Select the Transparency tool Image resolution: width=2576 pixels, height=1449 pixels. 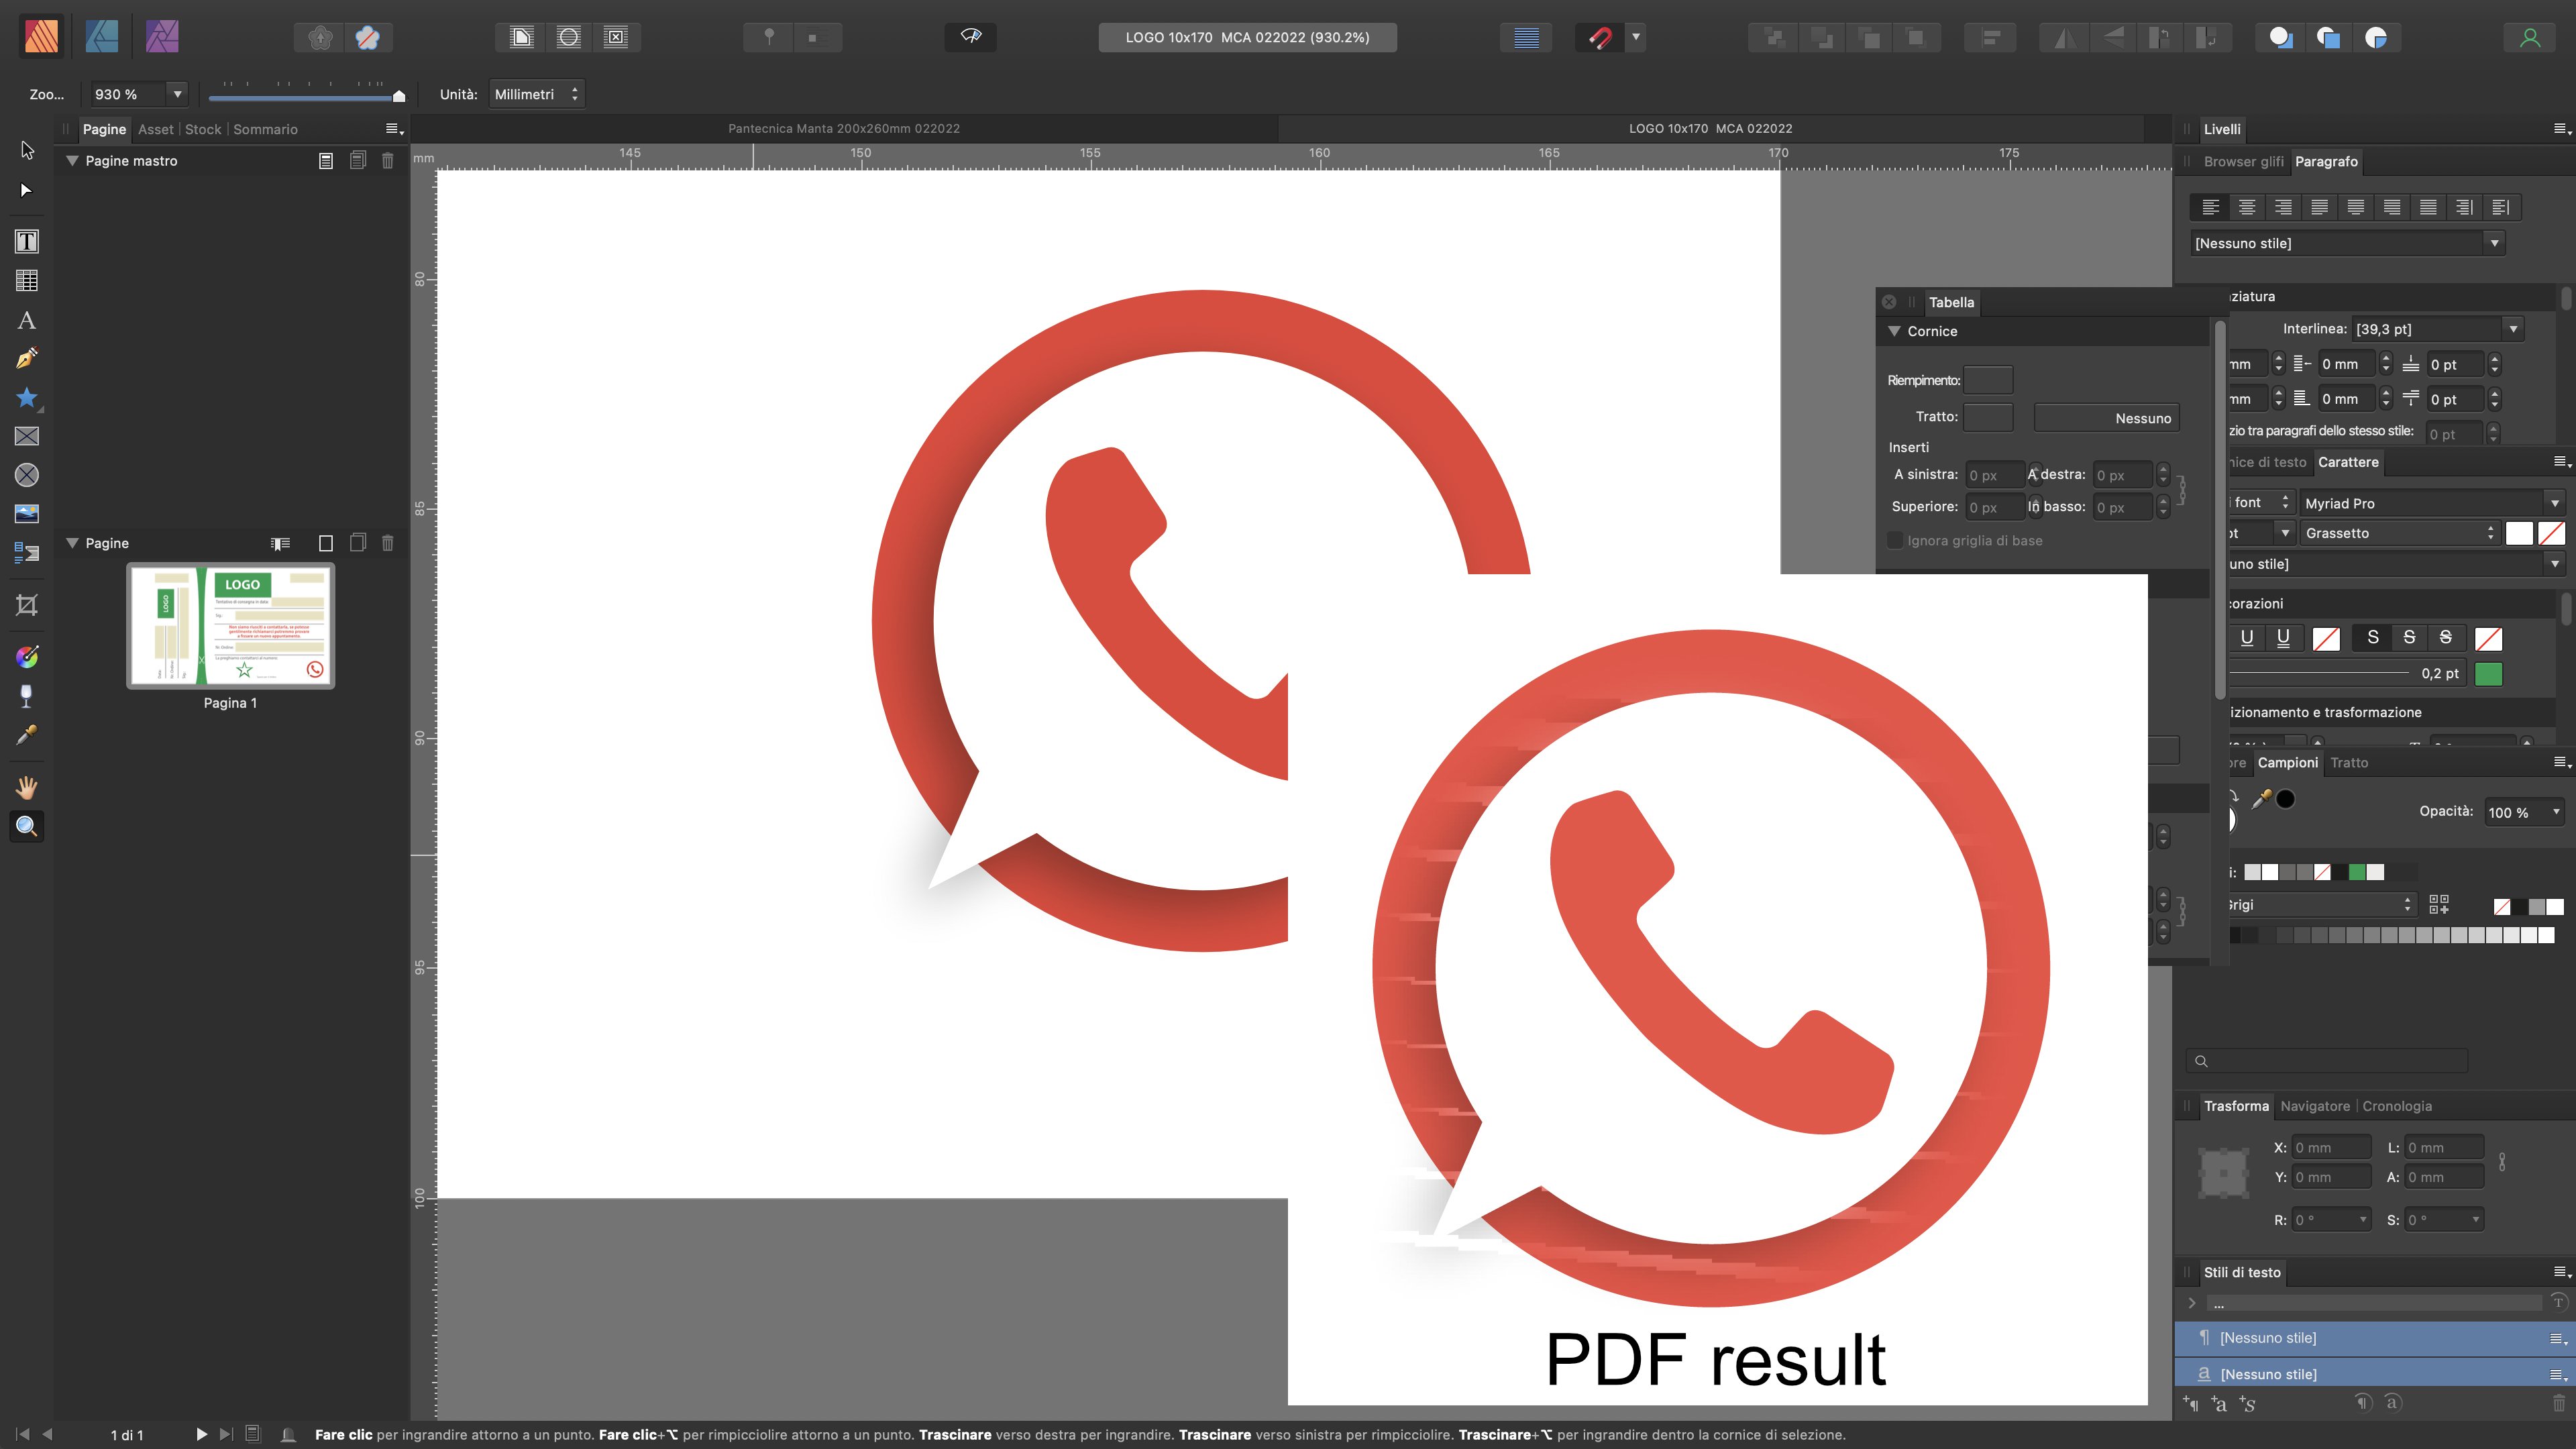point(27,696)
